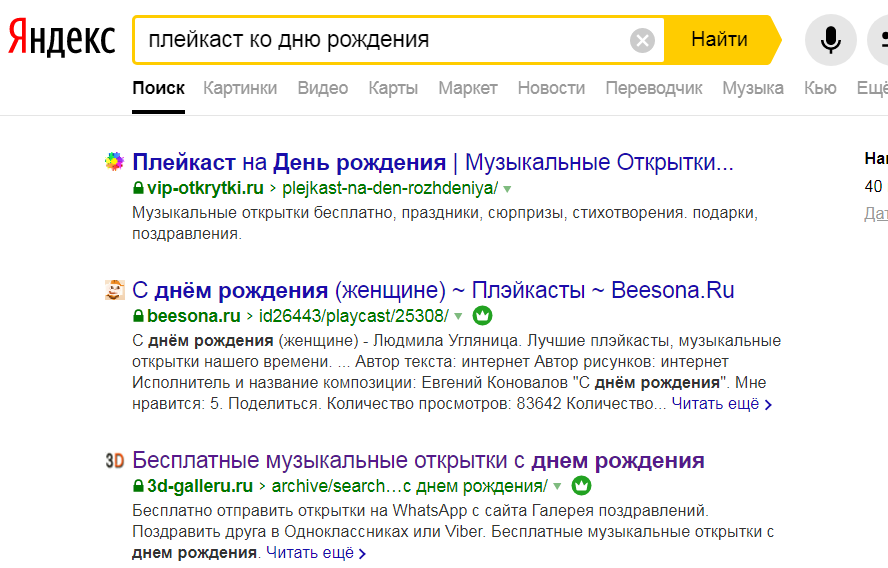
Task: Expand dropdown arrow after plejkast-na-den-rozhdeniya/
Action: coord(507,189)
